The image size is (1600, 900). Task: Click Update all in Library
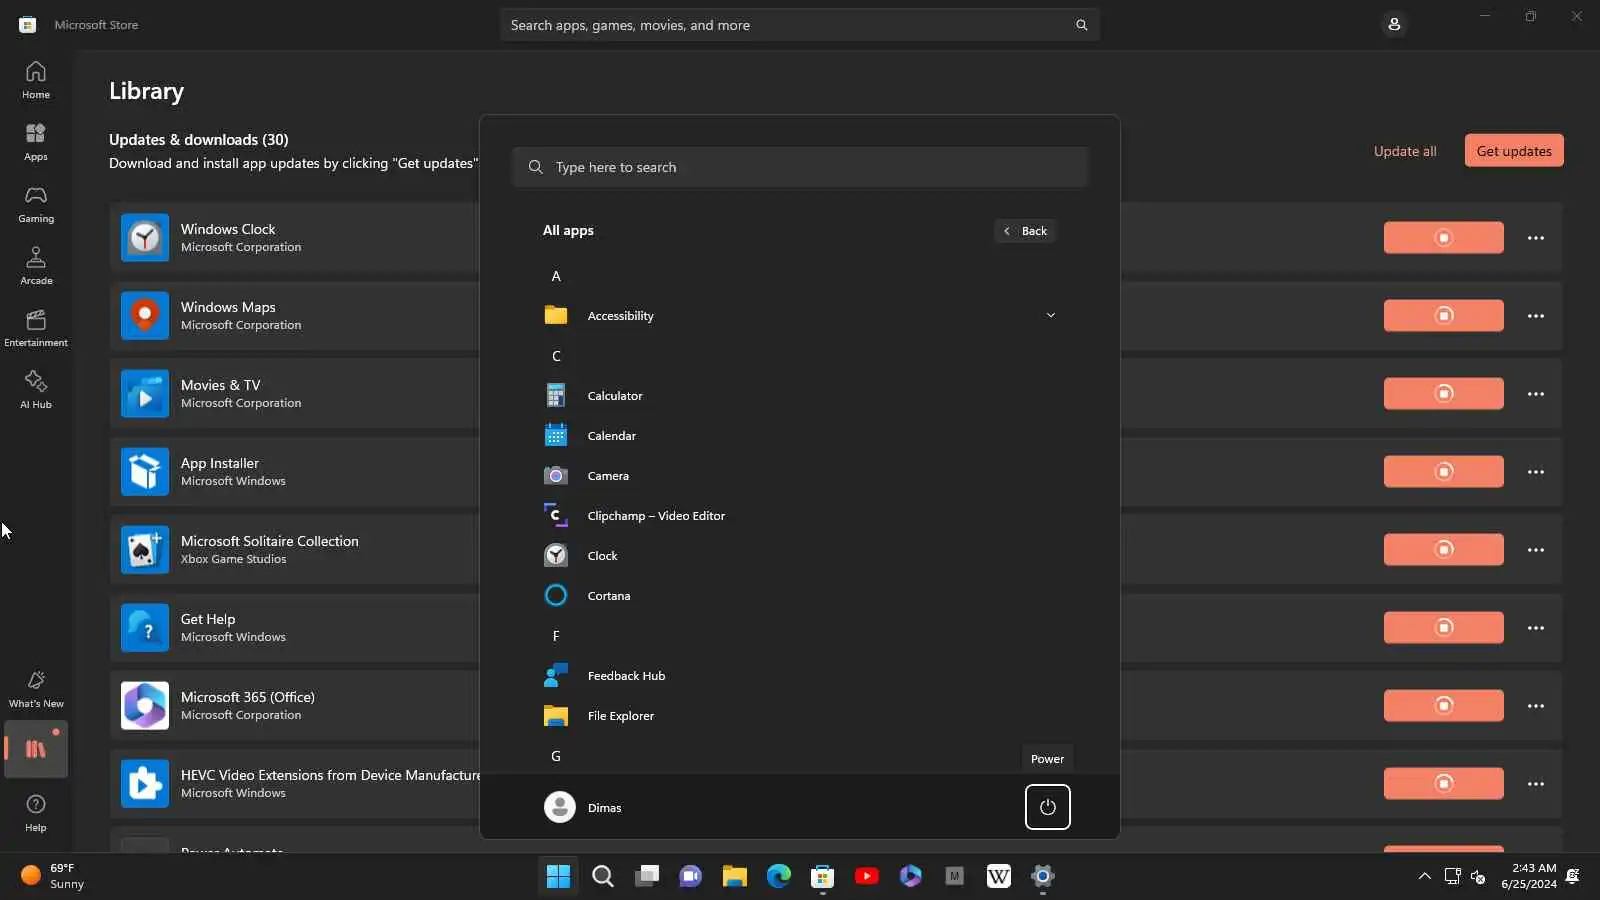click(1404, 151)
